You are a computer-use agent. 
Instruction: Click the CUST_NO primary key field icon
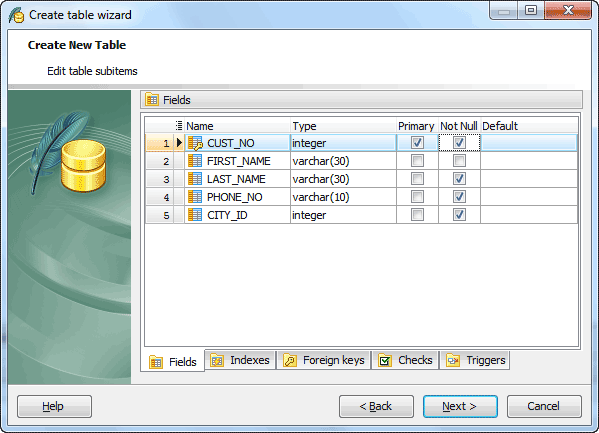point(195,143)
